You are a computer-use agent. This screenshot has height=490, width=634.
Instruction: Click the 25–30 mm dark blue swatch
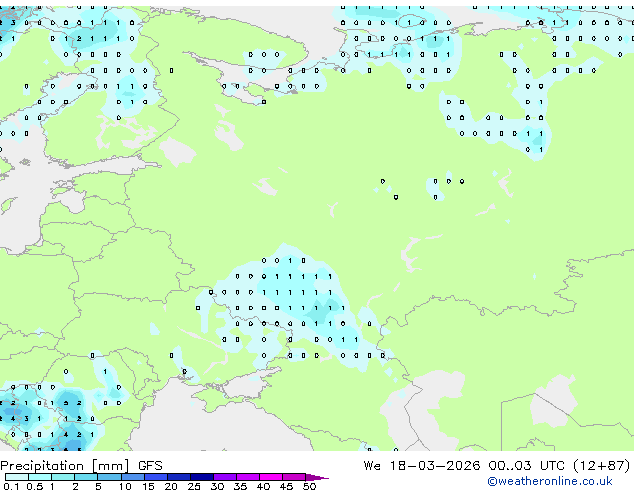[x=202, y=477]
